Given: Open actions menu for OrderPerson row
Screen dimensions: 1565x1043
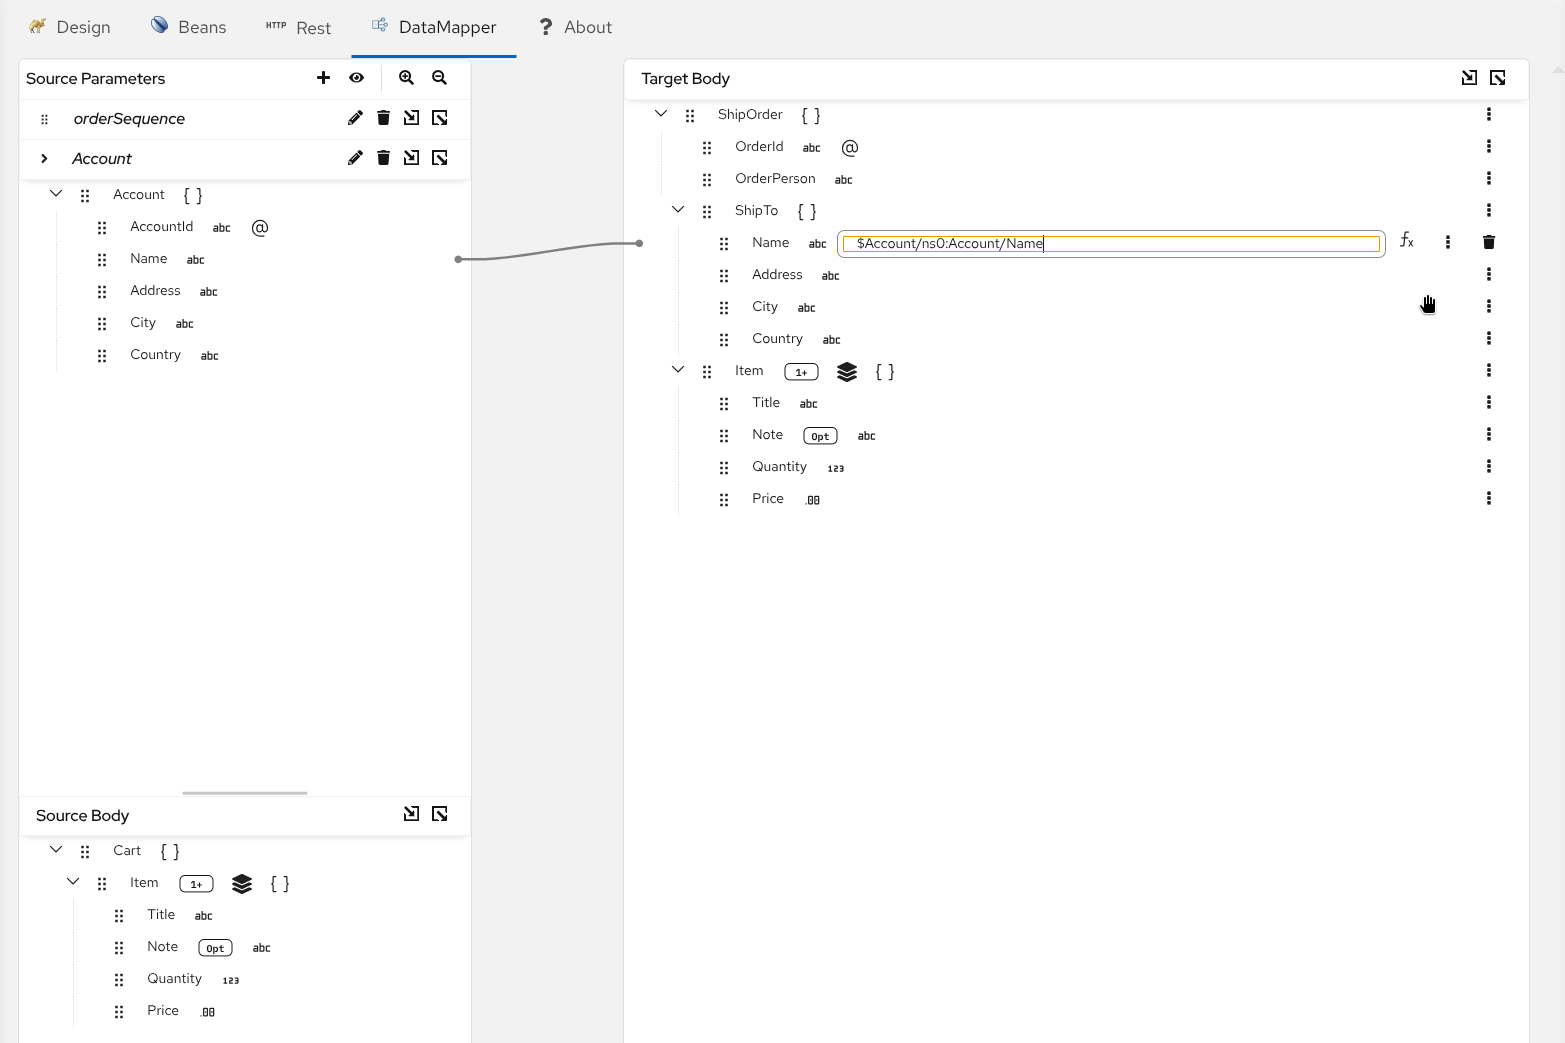Looking at the screenshot, I should click(x=1489, y=178).
